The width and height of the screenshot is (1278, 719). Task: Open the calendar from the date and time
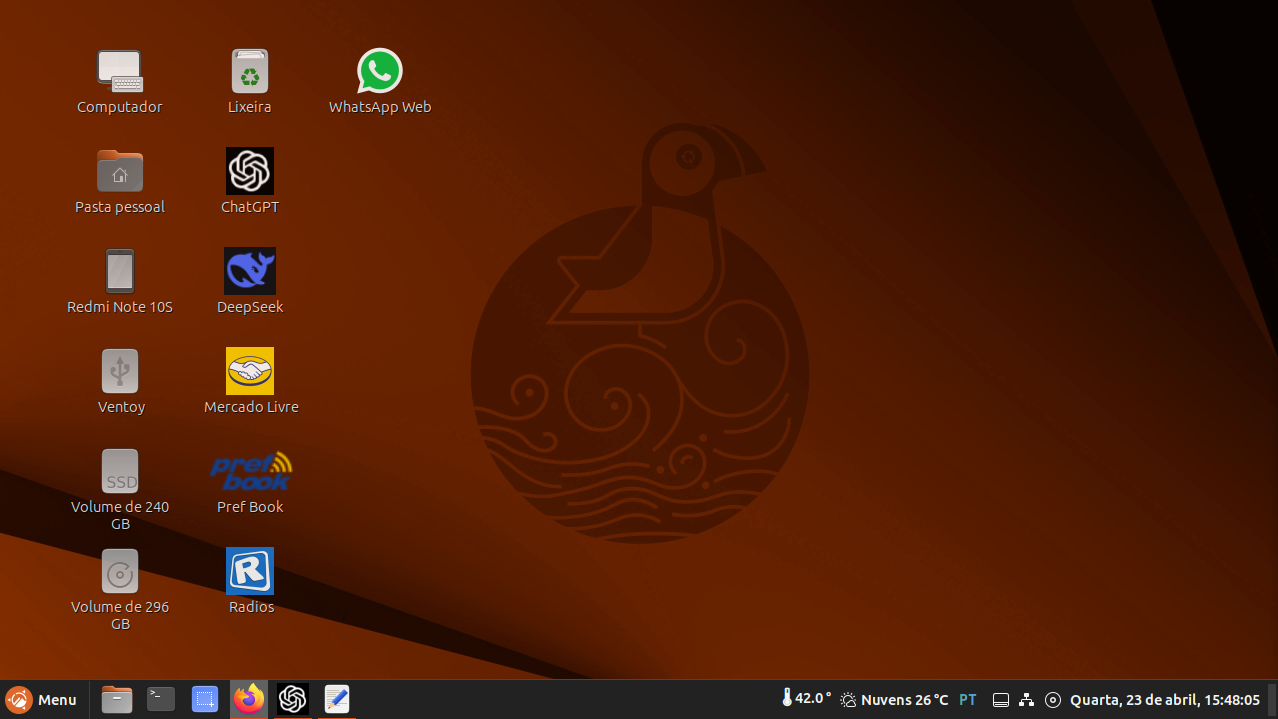point(1165,700)
